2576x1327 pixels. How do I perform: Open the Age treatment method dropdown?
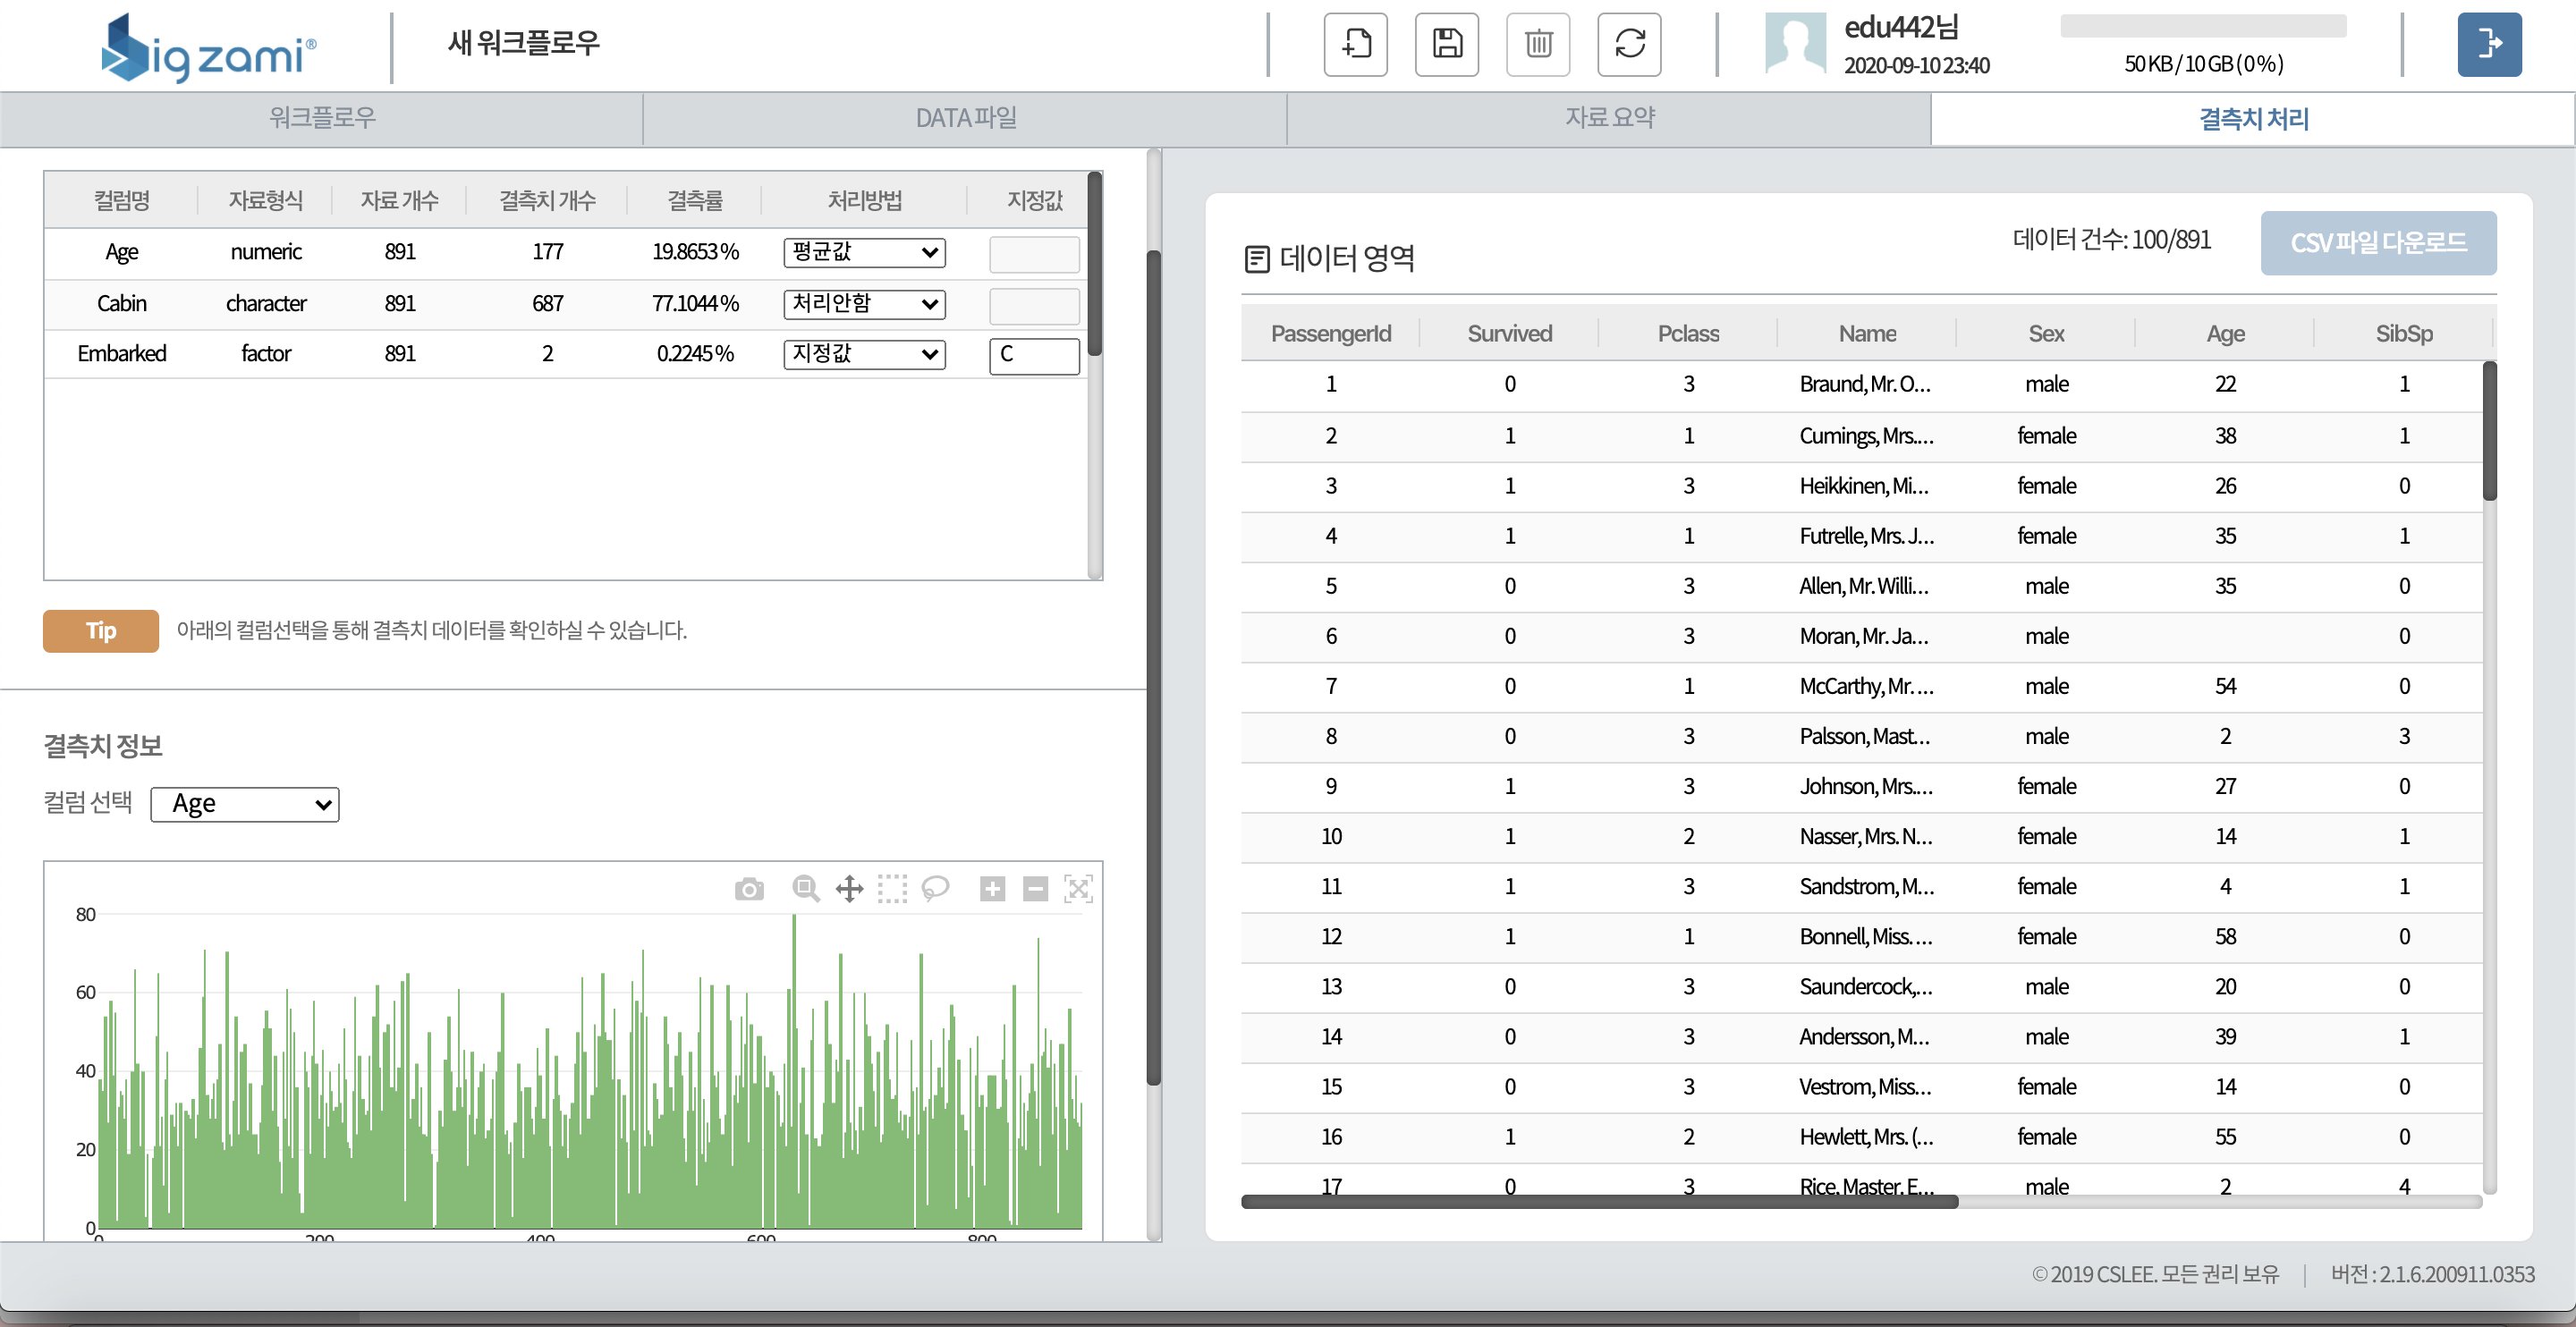864,252
